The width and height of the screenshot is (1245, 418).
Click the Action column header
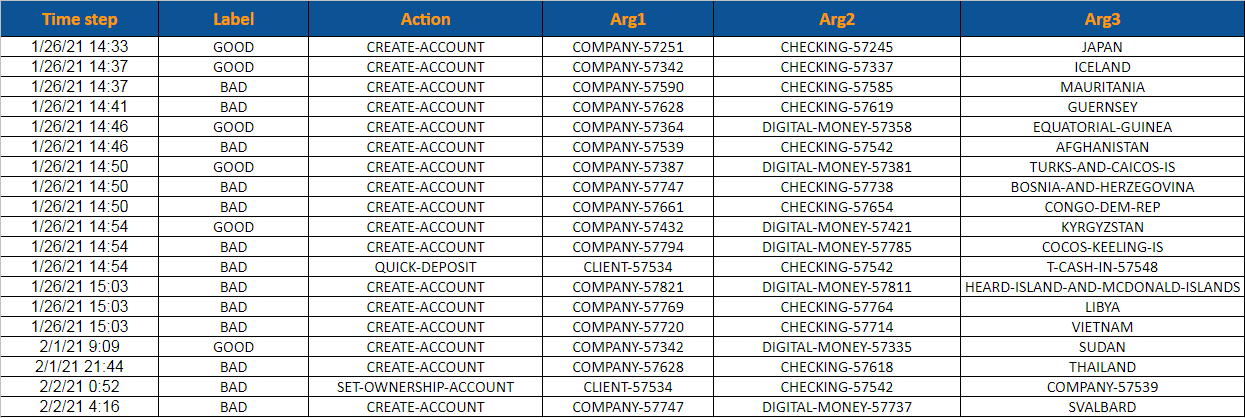coord(425,19)
